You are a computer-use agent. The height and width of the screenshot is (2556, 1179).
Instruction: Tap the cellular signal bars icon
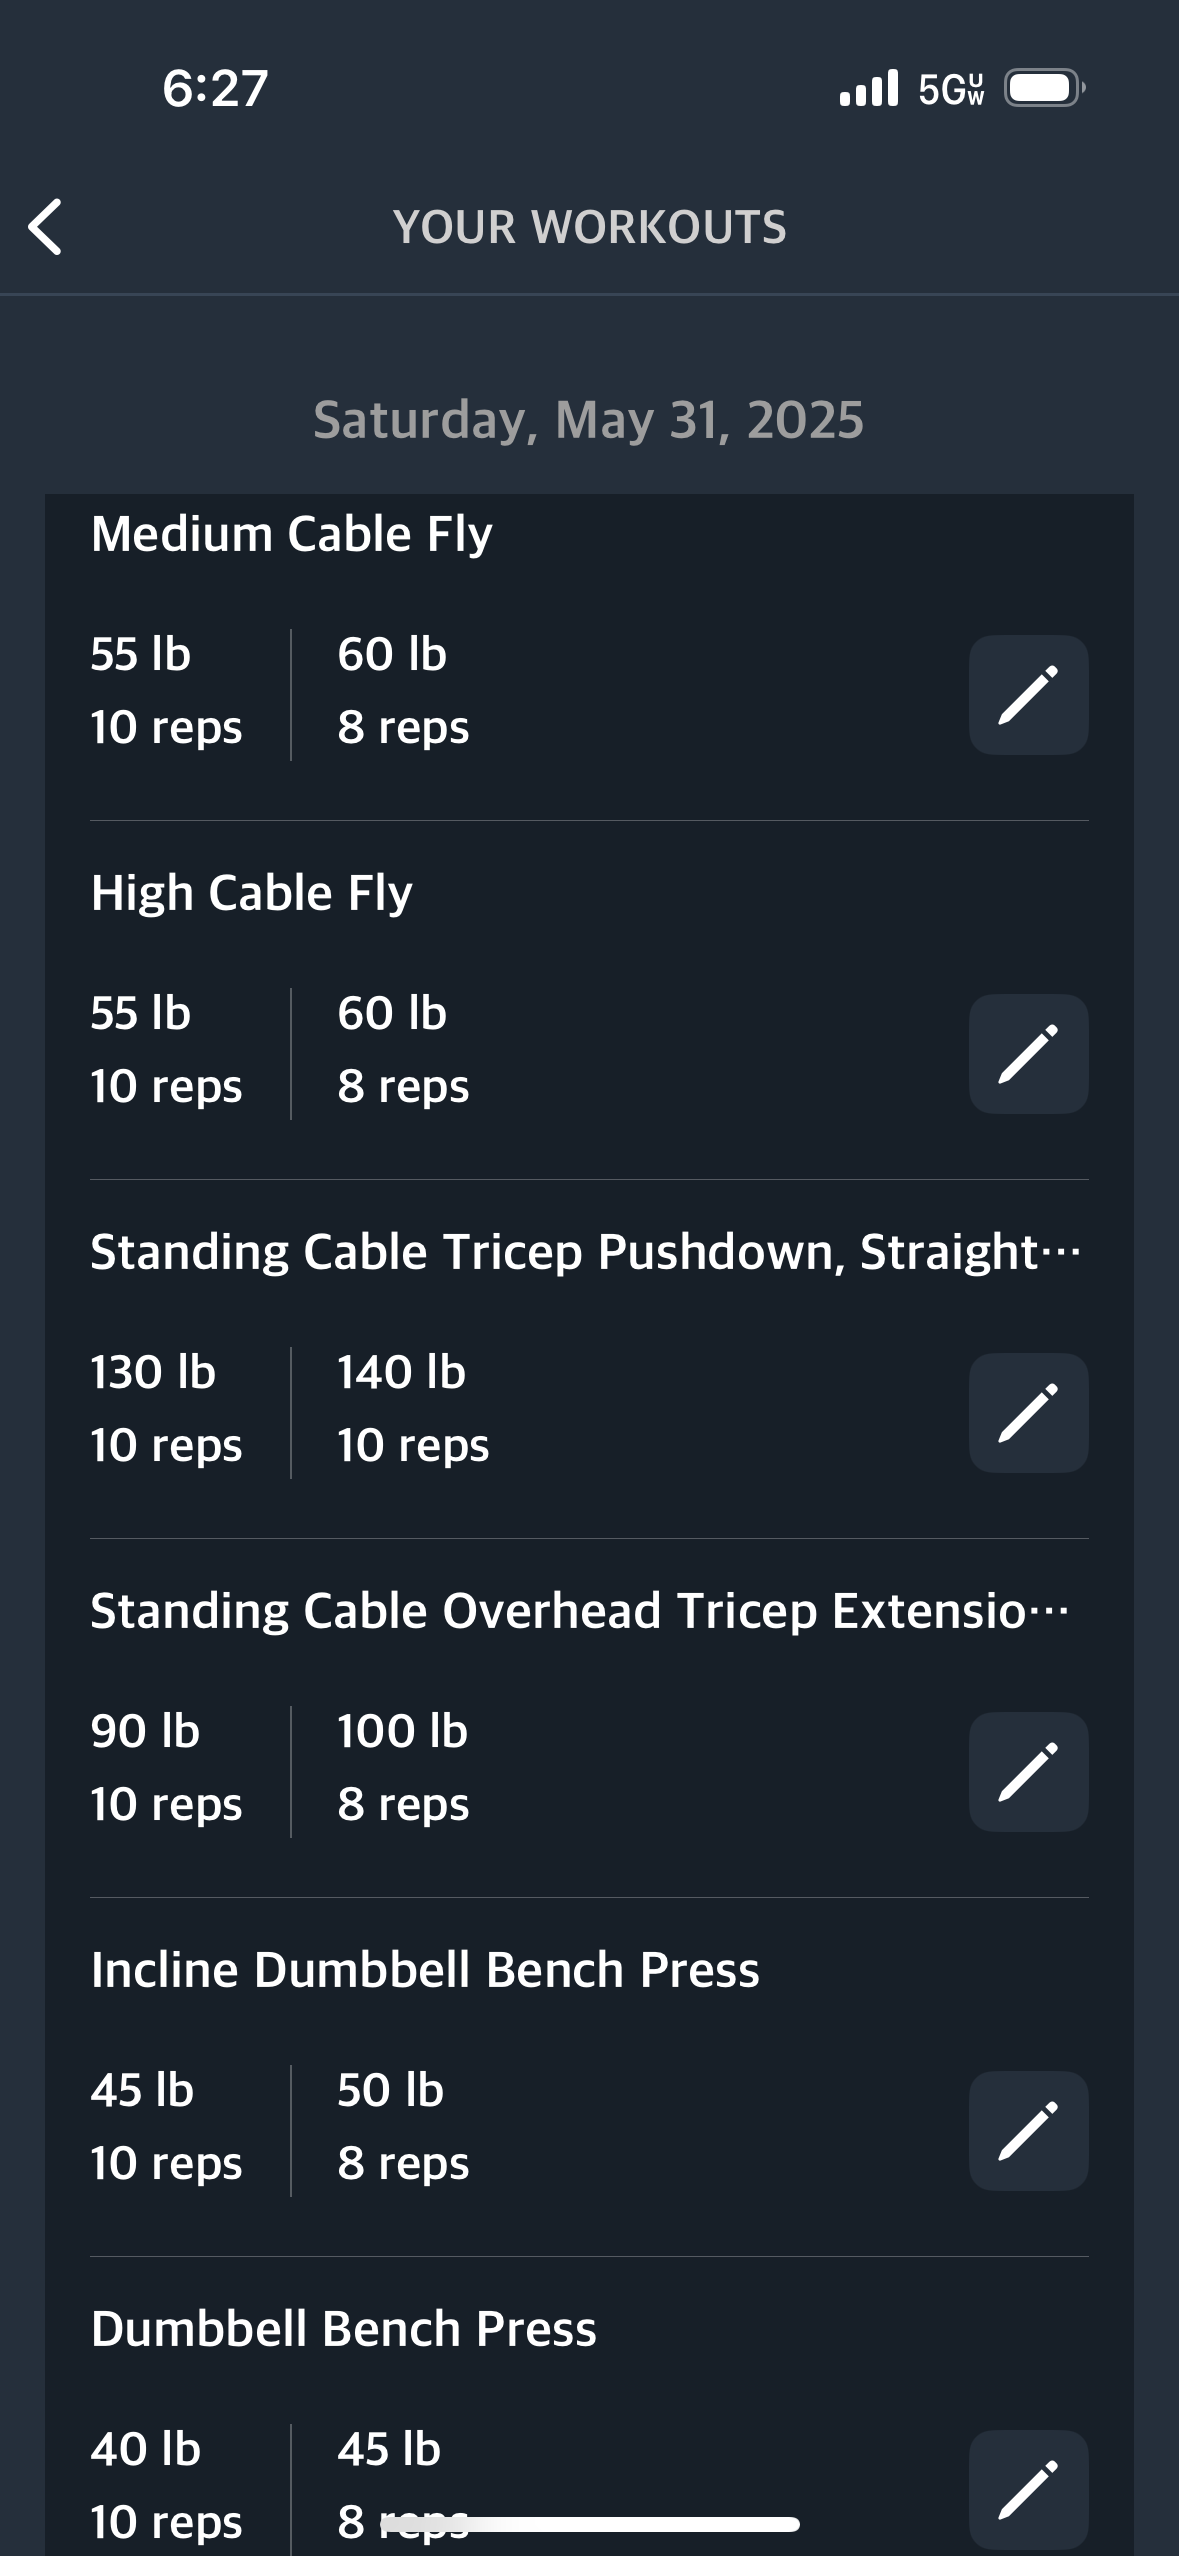coord(869,88)
